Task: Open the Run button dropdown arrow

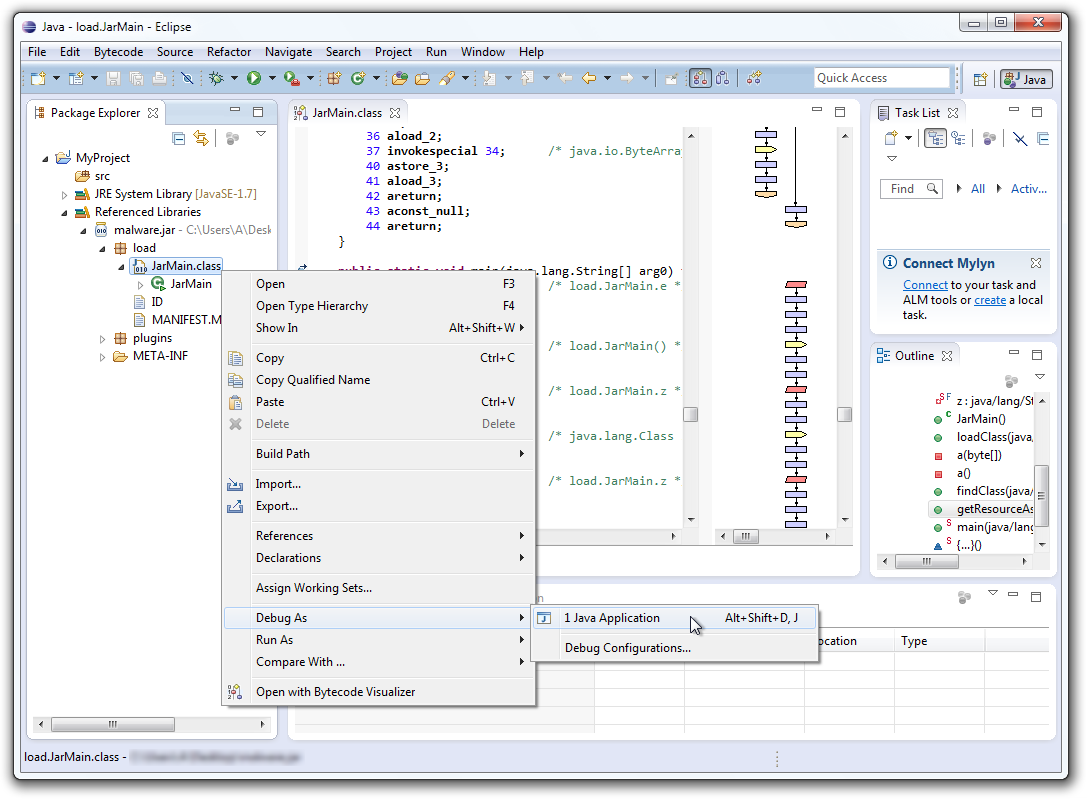Action: 271,78
